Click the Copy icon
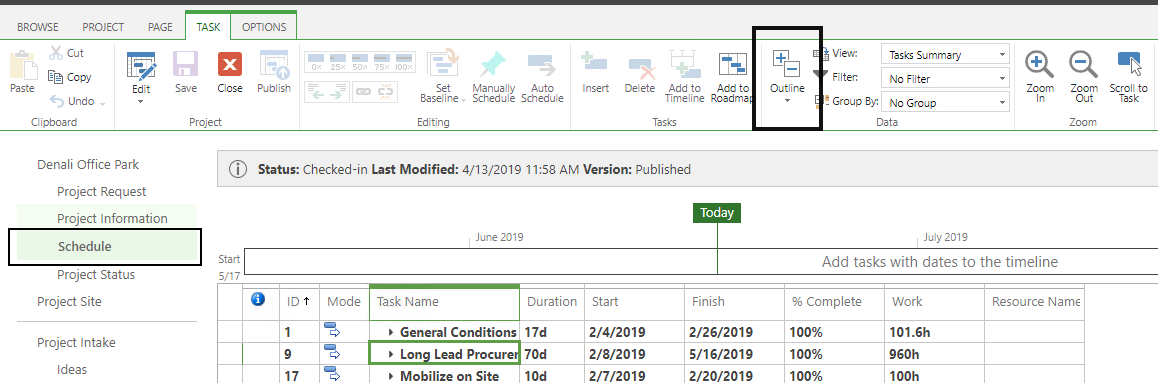 tap(55, 77)
